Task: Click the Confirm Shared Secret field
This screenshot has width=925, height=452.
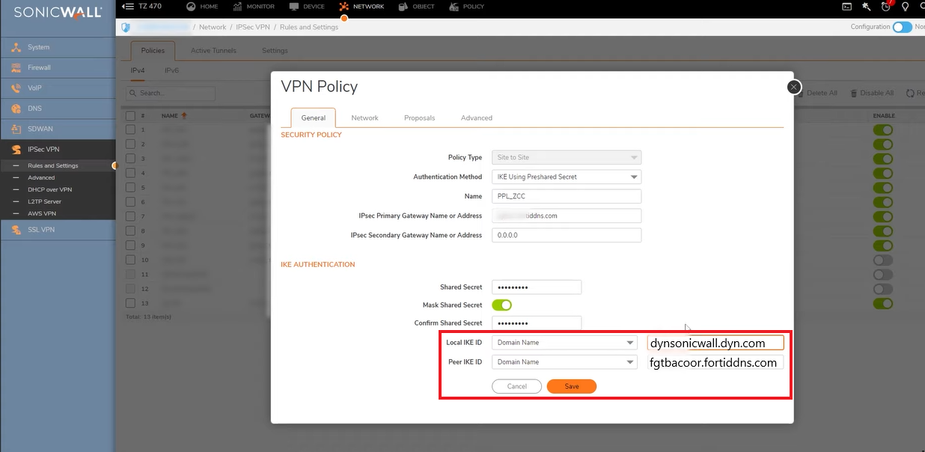Action: 537,323
